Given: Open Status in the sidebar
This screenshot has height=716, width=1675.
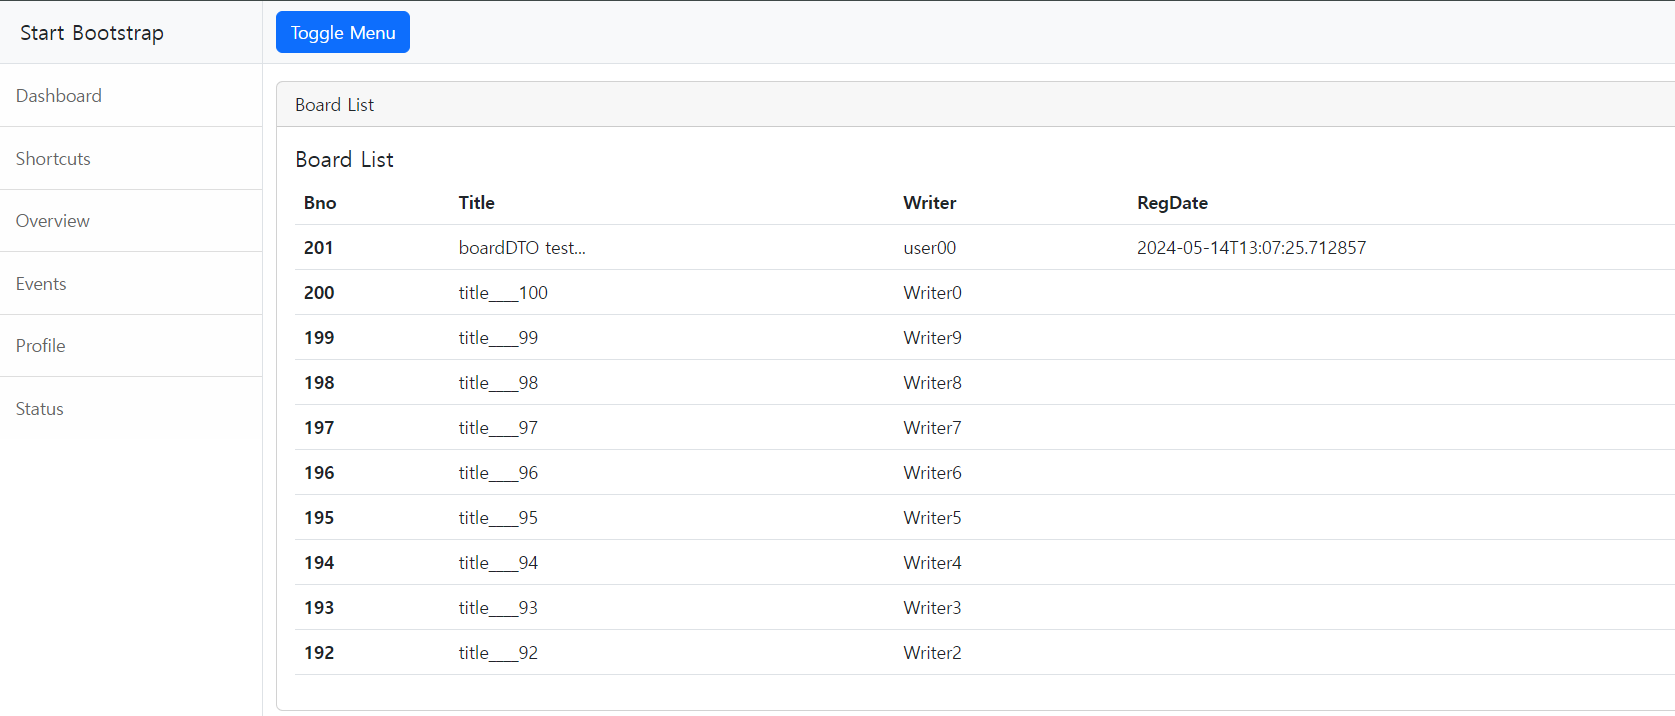Looking at the screenshot, I should (x=131, y=409).
